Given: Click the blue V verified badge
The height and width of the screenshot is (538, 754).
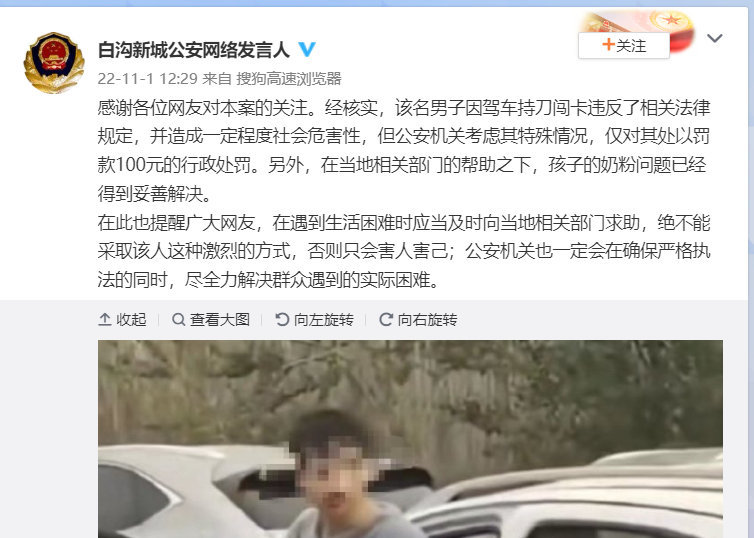Looking at the screenshot, I should point(307,49).
